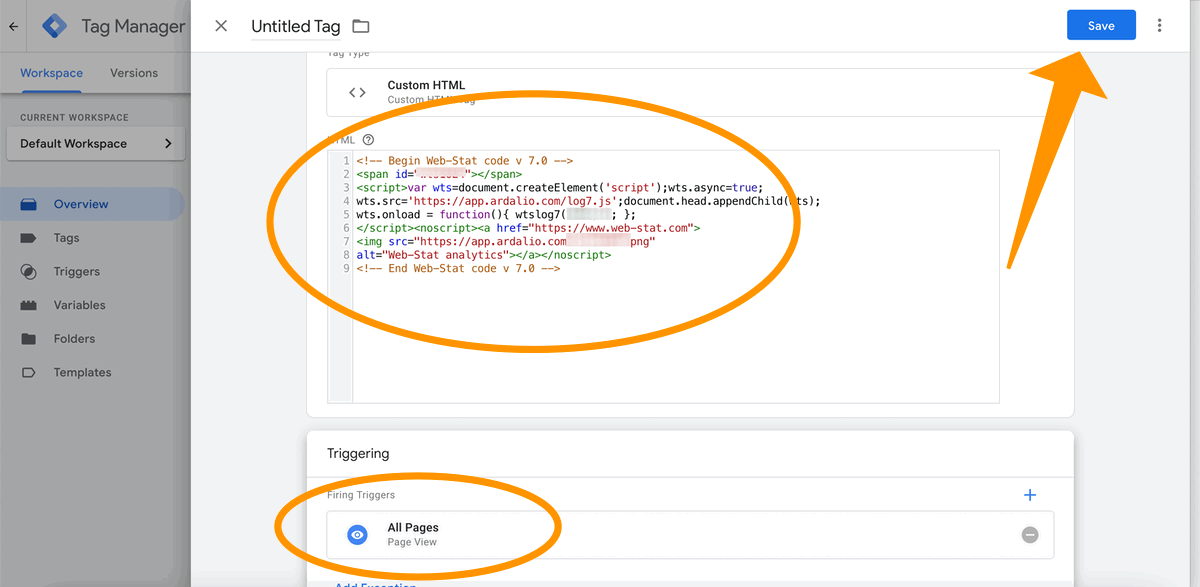Open the Overview section in the sidebar

pos(92,204)
